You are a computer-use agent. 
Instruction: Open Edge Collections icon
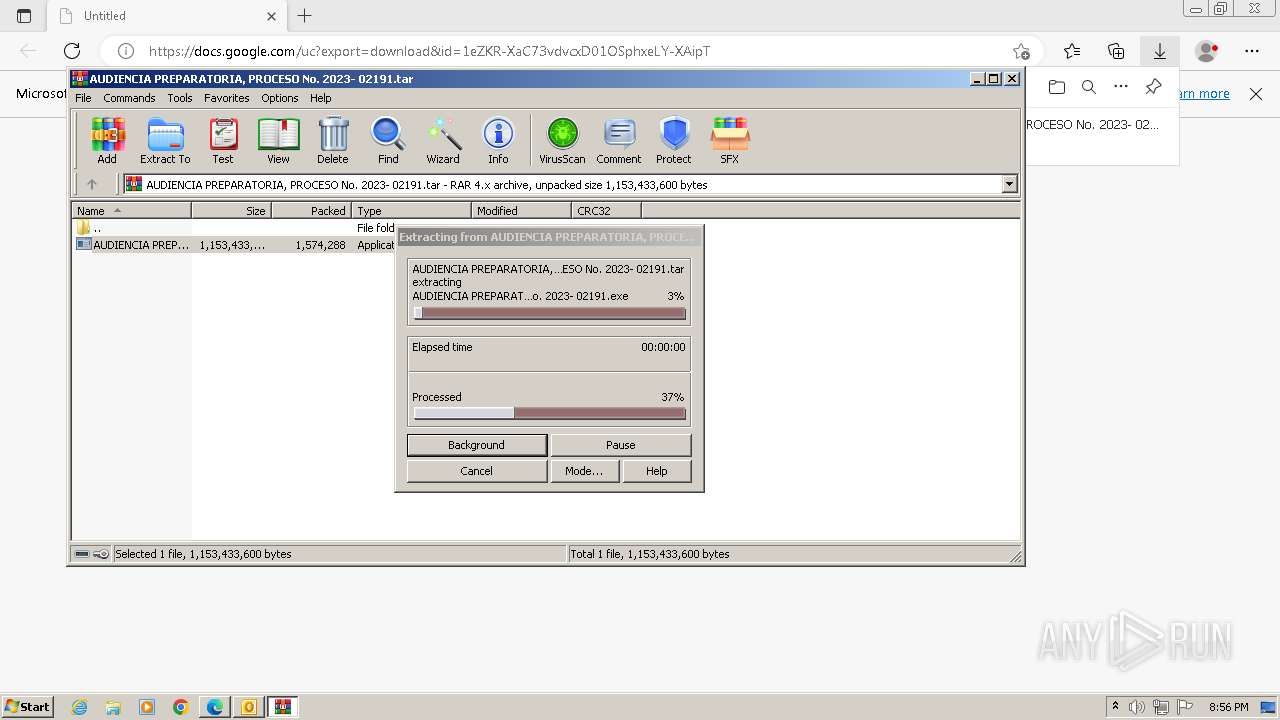(1116, 51)
